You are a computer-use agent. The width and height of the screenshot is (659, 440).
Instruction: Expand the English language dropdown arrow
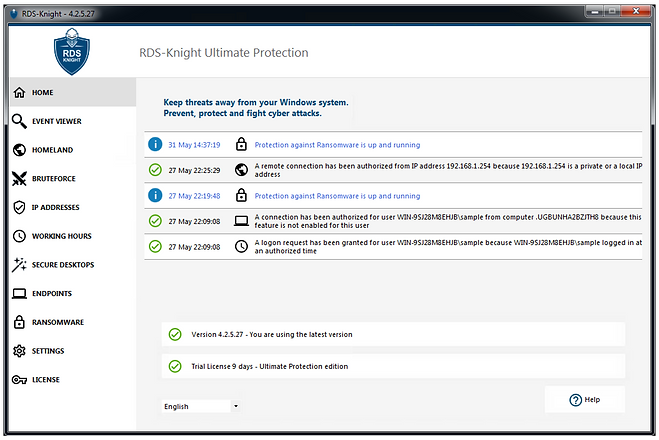pos(236,406)
